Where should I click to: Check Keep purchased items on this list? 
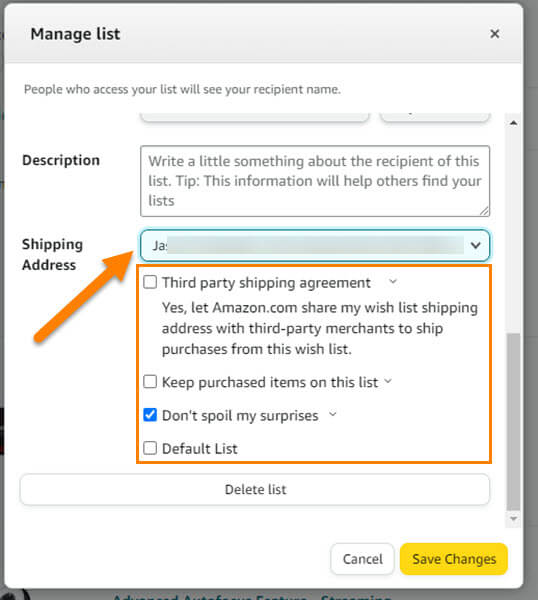tap(150, 382)
